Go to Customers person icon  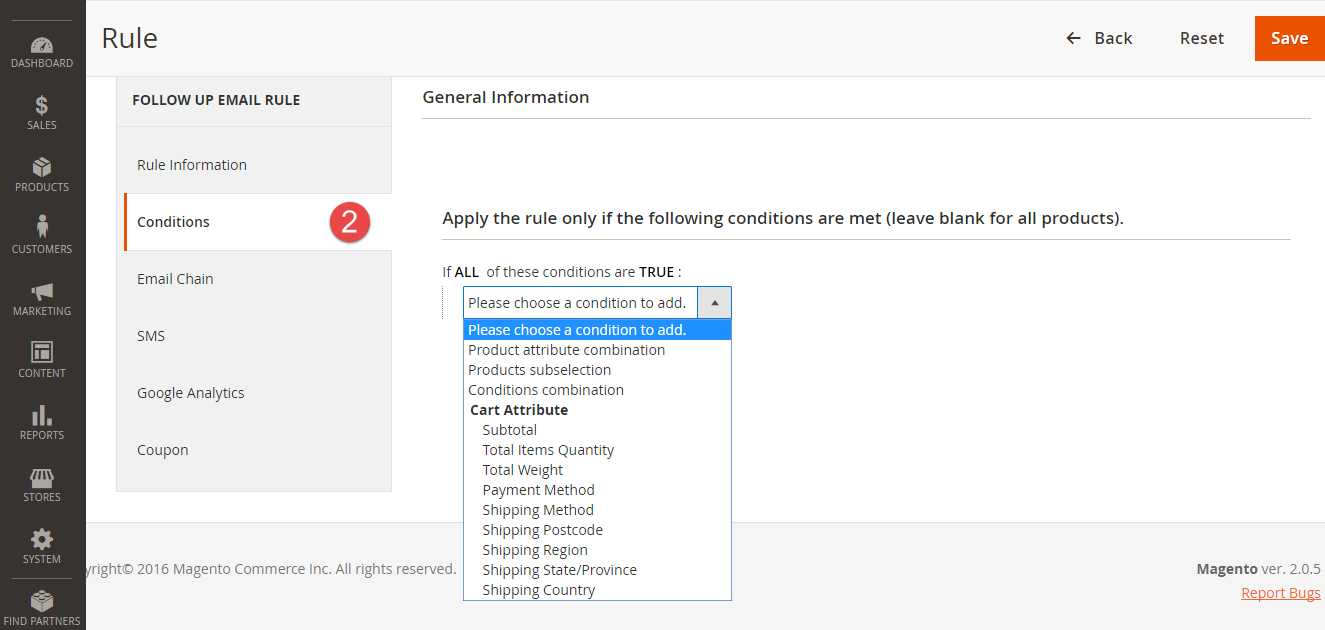42,228
